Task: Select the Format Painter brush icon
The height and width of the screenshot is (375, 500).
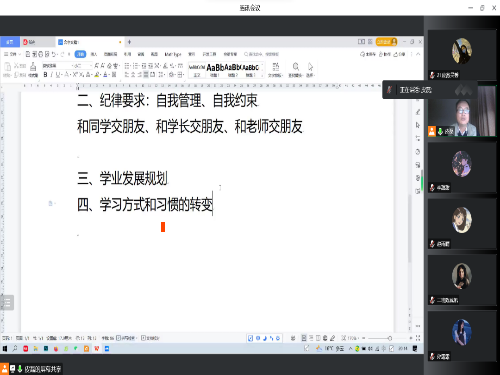Action: pyautogui.click(x=33, y=69)
